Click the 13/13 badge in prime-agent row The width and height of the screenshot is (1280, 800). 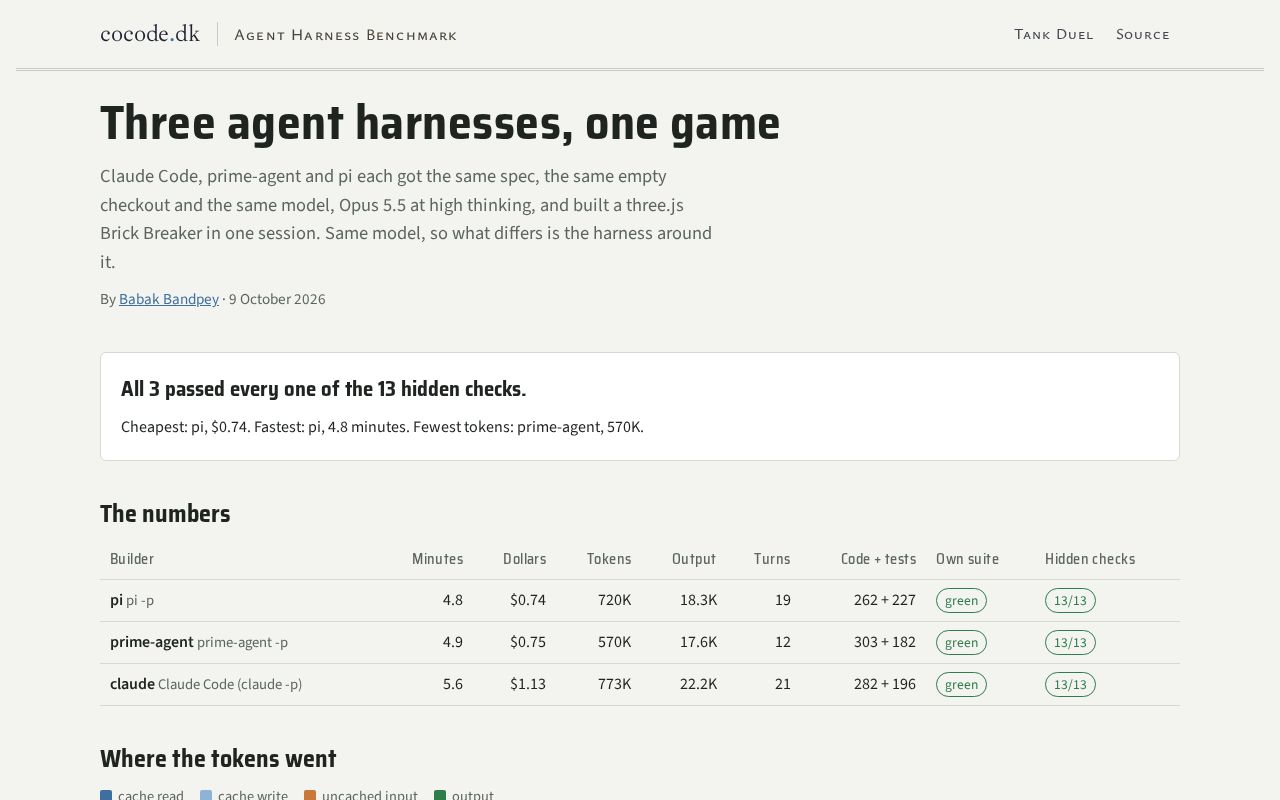[x=1070, y=642]
